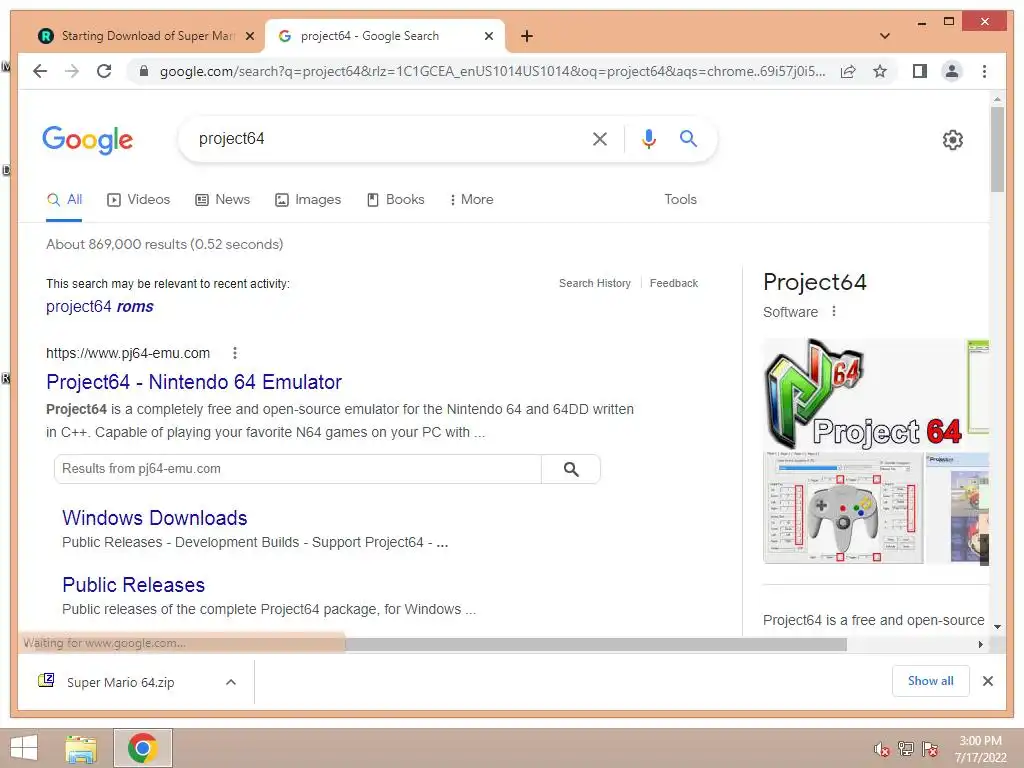The width and height of the screenshot is (1024, 768).
Task: Switch to News results
Action: pyautogui.click(x=223, y=199)
